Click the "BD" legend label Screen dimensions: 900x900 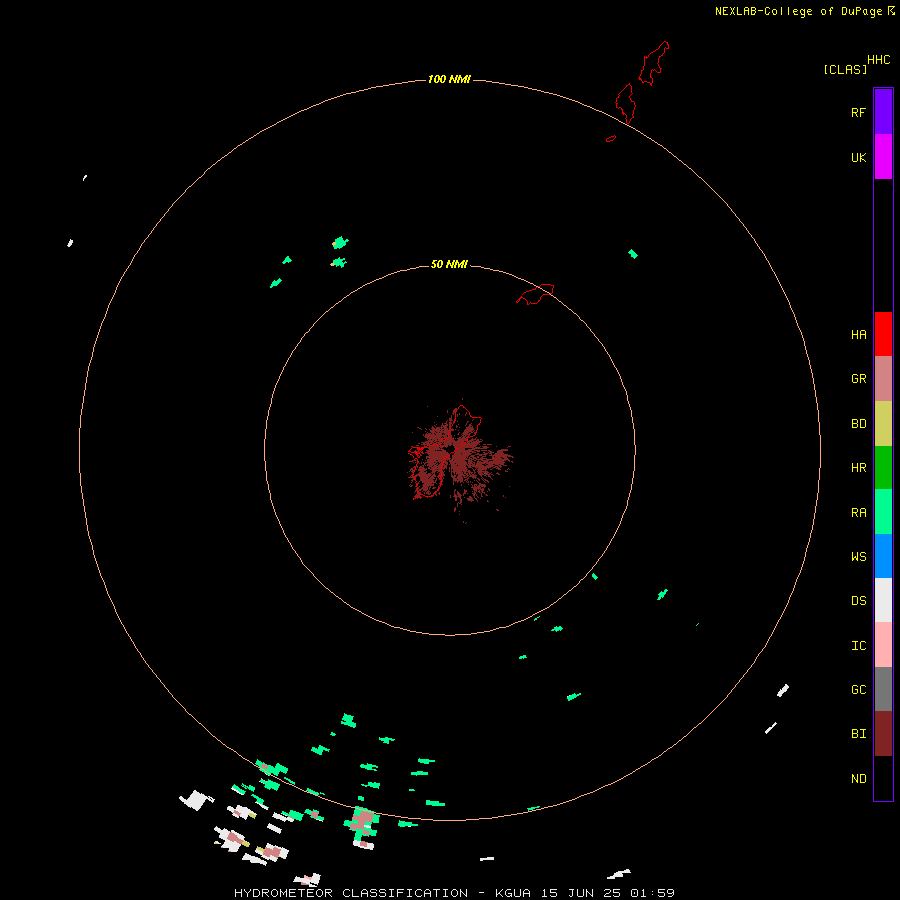tap(859, 424)
